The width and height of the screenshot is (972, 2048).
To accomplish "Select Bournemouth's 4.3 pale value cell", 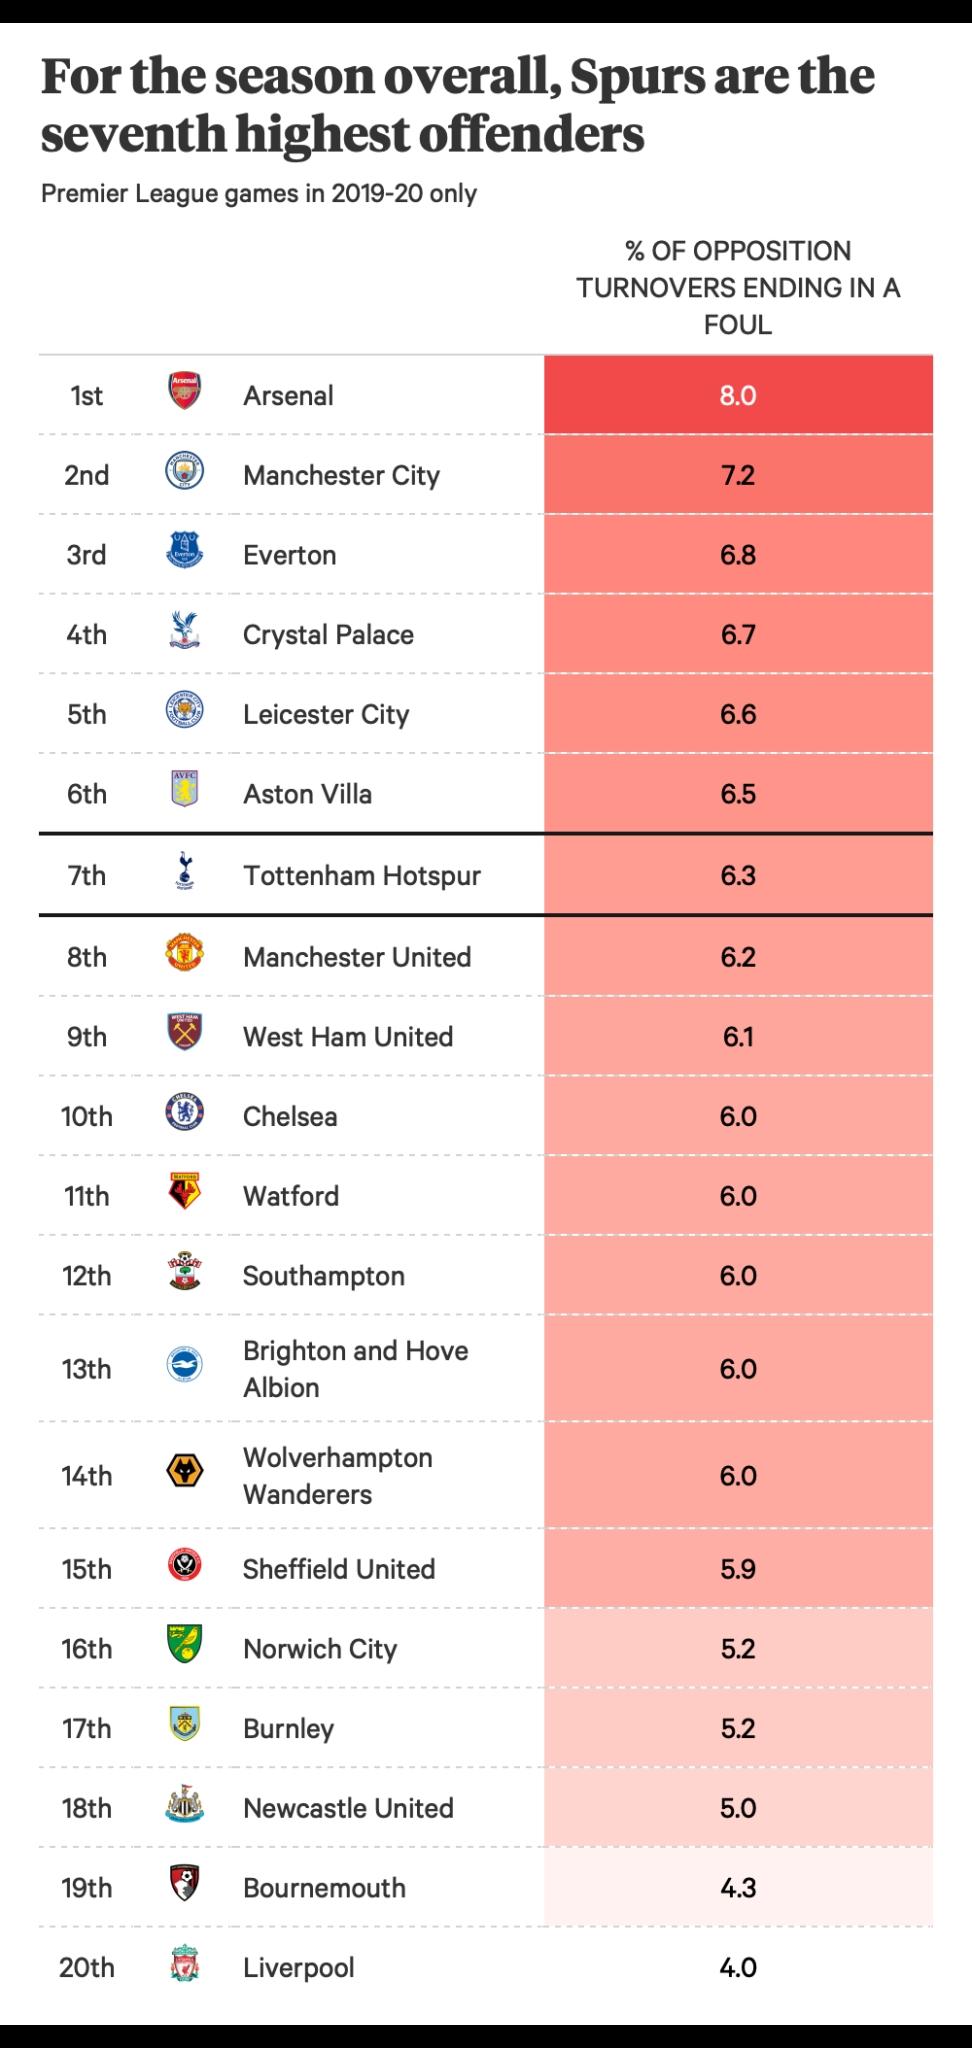I will point(738,1887).
